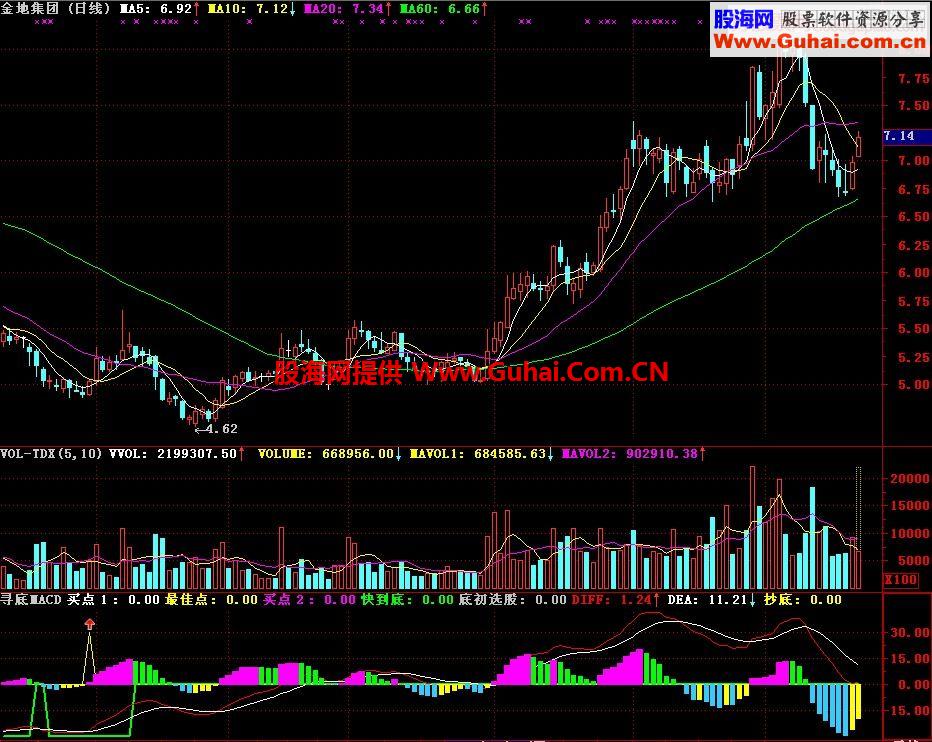The width and height of the screenshot is (932, 742).
Task: Select the MAVOL2: 902910.38 value
Action: [634, 454]
